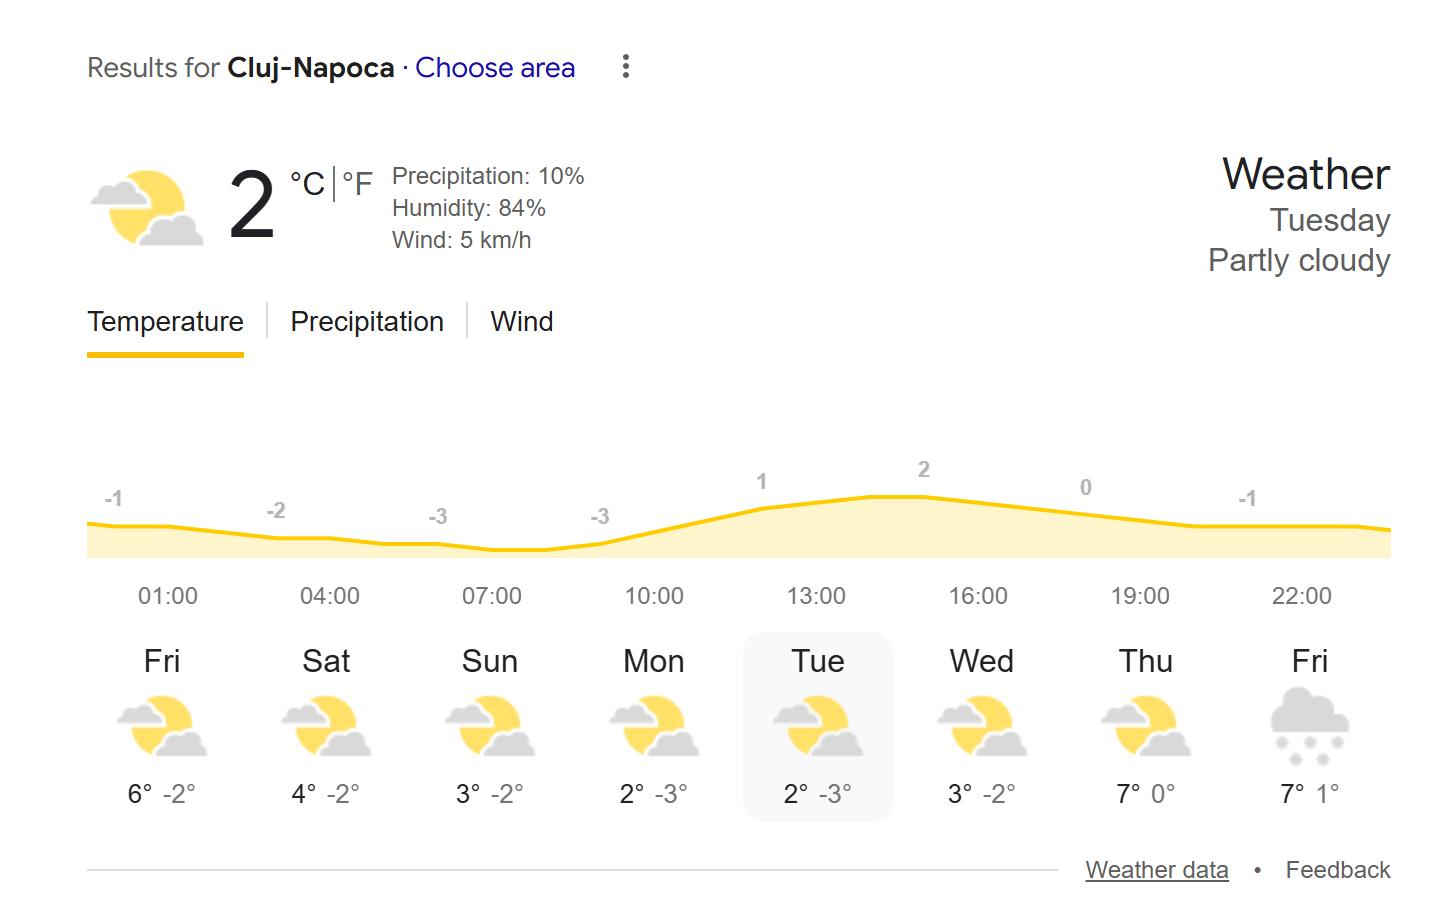Image resolution: width=1451 pixels, height=904 pixels.
Task: Open the Weather data link
Action: point(1156,870)
